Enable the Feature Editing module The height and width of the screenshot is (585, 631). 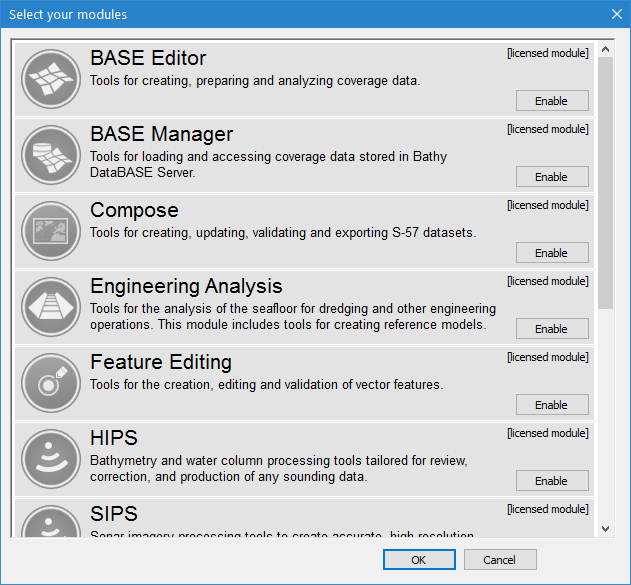pyautogui.click(x=551, y=405)
